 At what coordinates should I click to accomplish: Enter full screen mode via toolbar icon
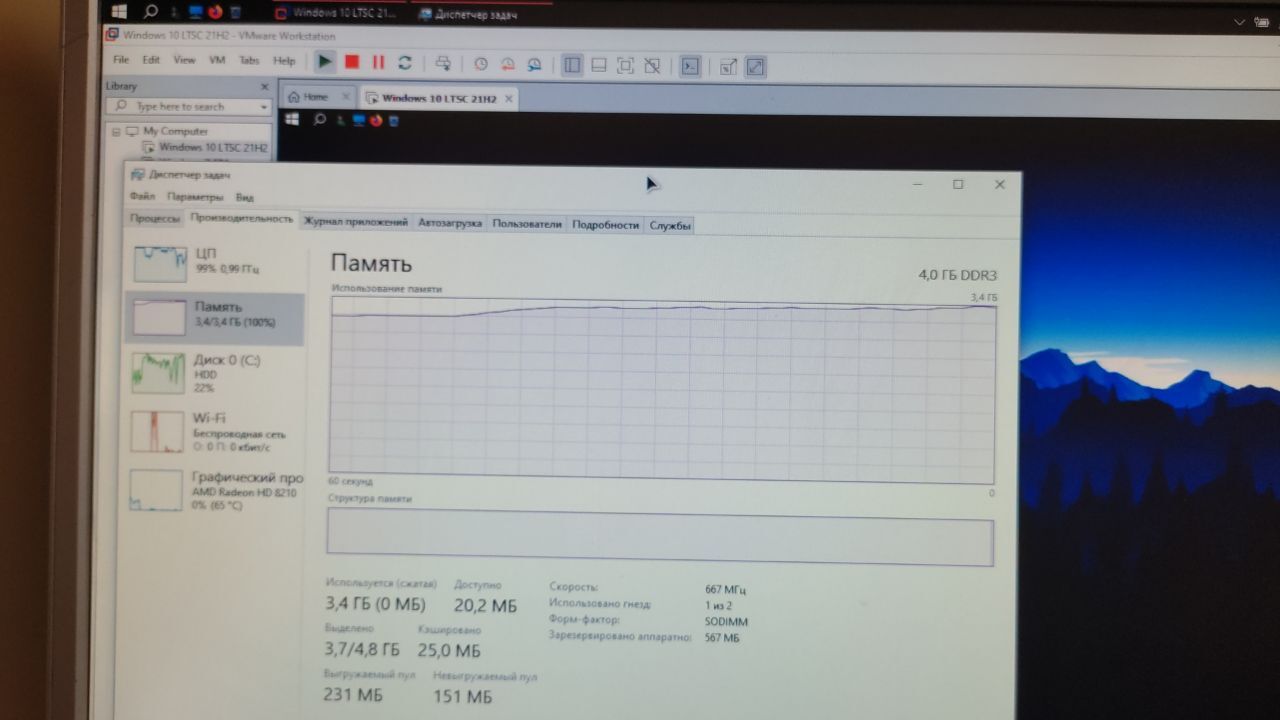tap(625, 65)
